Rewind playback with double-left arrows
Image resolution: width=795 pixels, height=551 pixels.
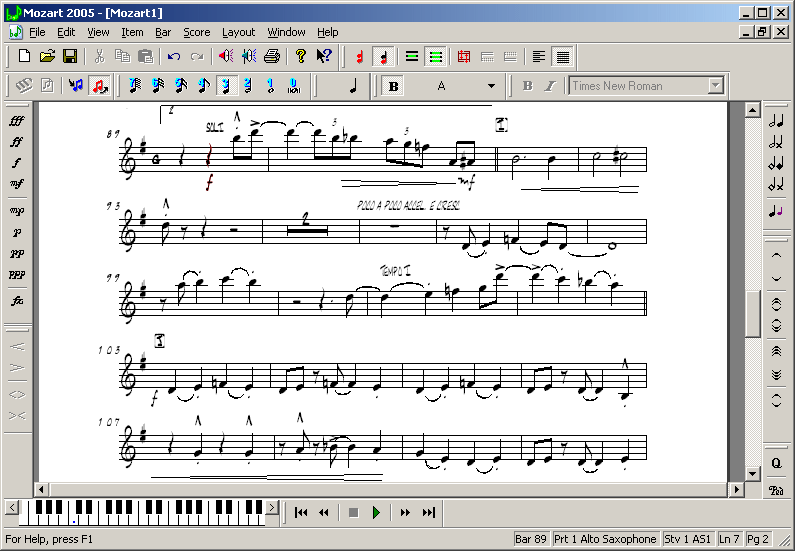tap(323, 512)
